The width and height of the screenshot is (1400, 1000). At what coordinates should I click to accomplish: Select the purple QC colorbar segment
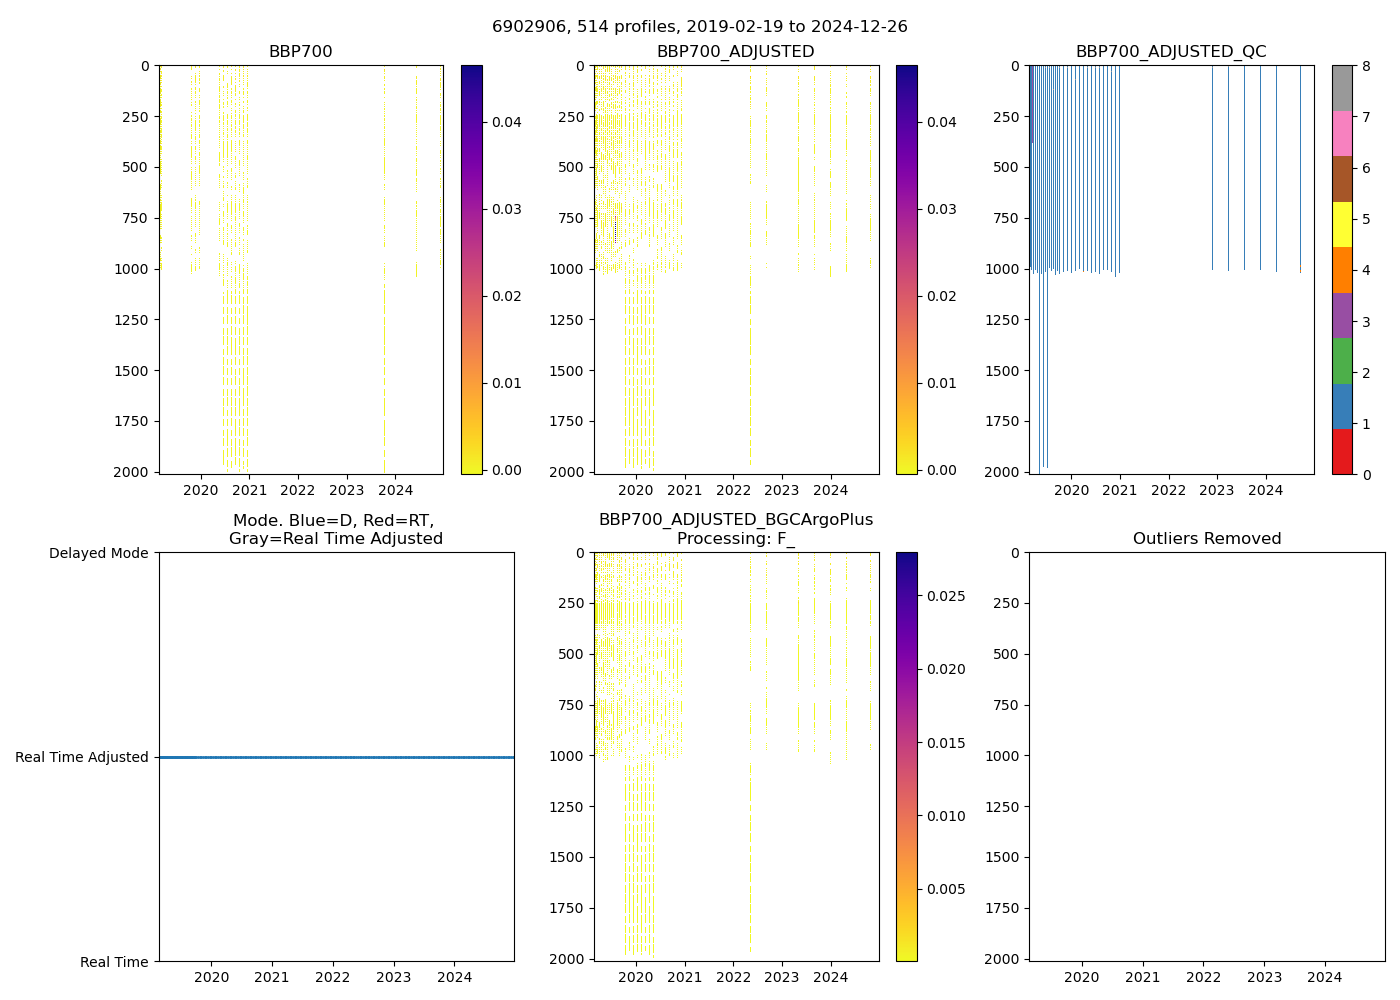[1342, 315]
